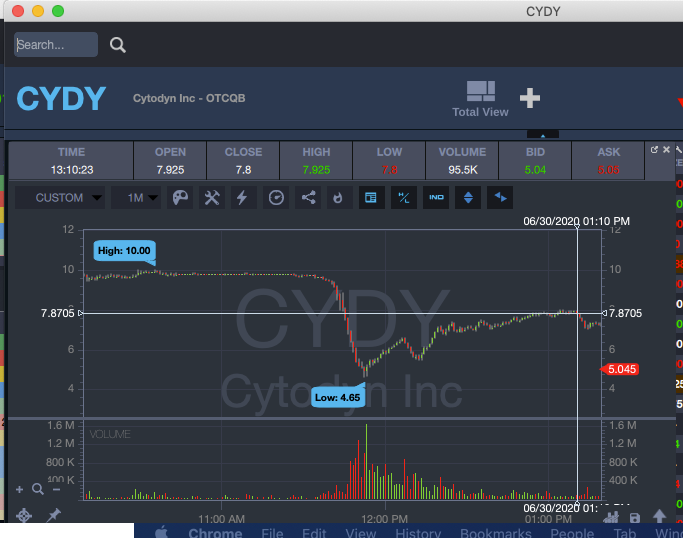Open the chart color palette settings

pos(180,198)
